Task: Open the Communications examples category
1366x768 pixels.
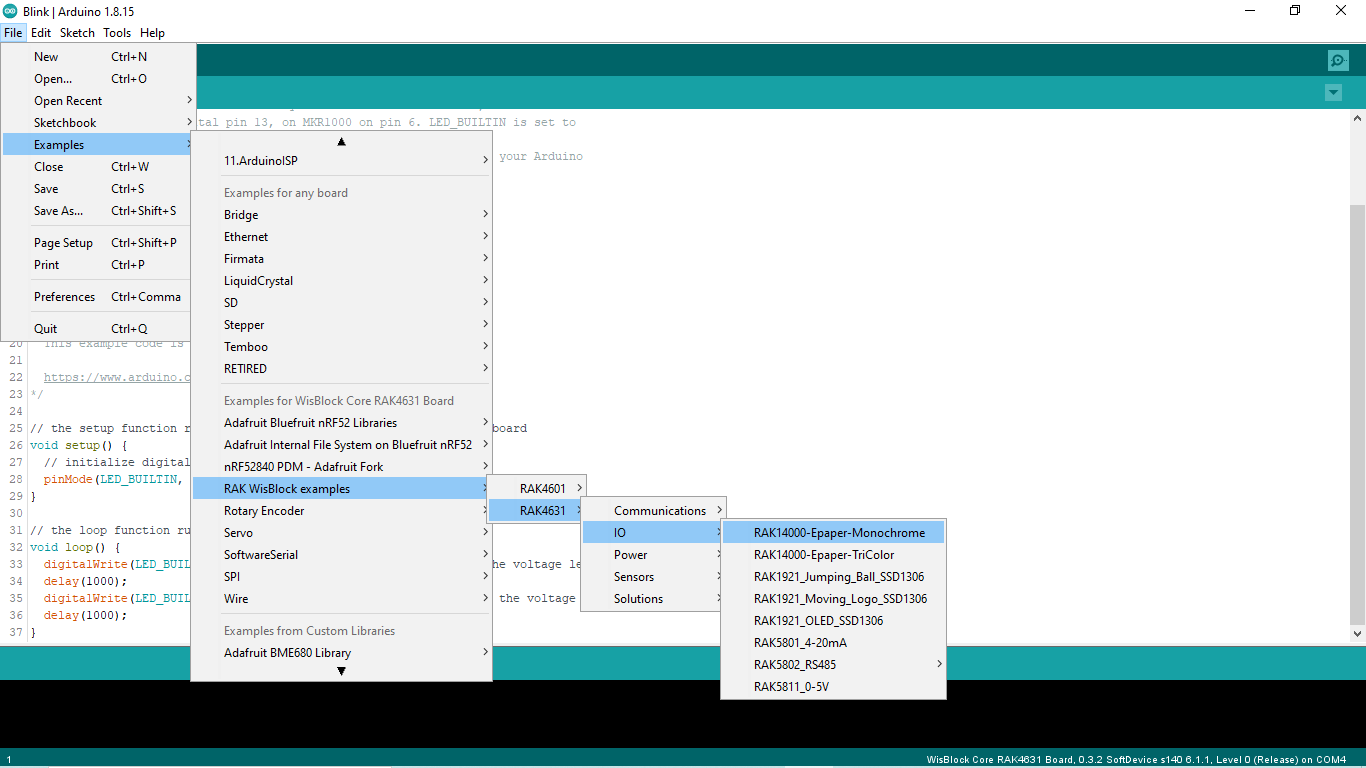Action: coord(654,511)
